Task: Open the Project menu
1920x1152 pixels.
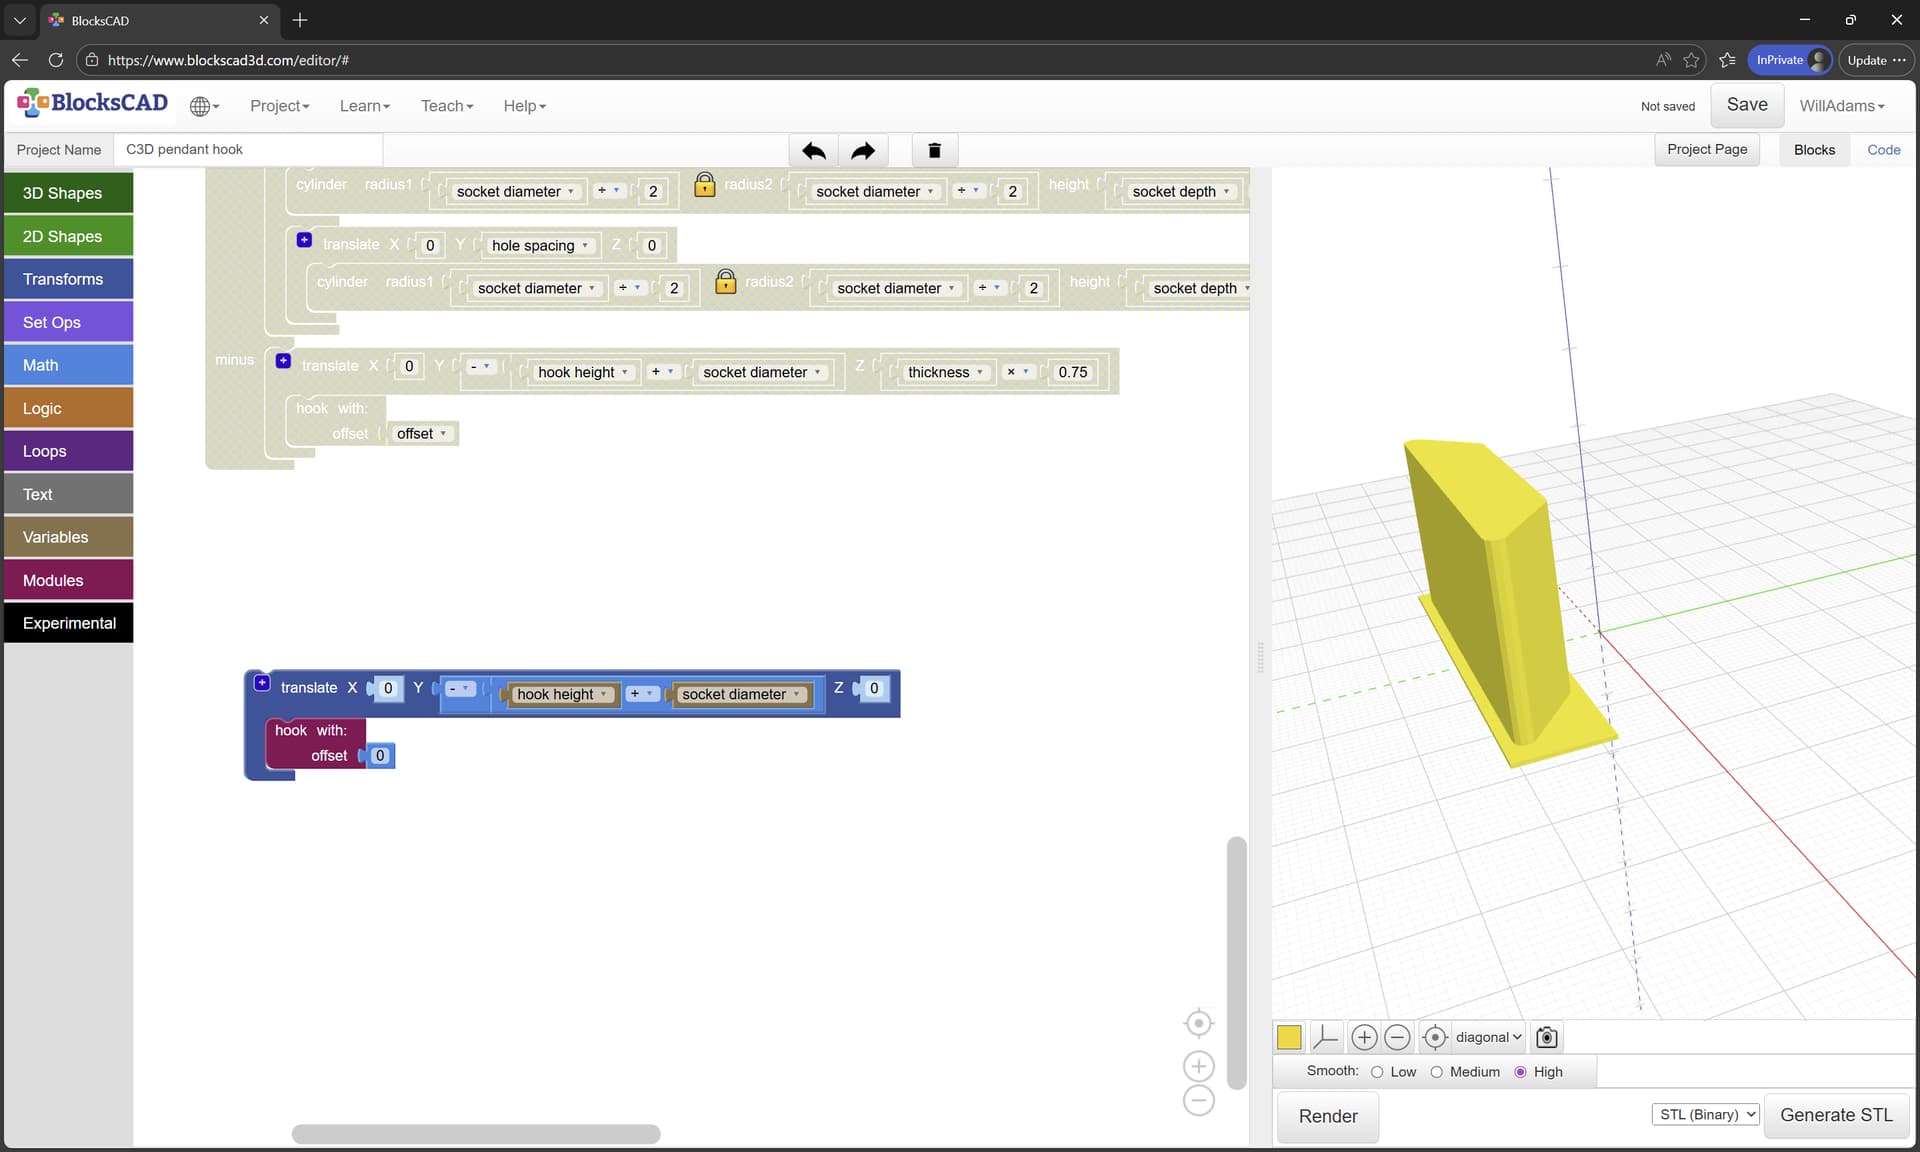Action: click(279, 106)
